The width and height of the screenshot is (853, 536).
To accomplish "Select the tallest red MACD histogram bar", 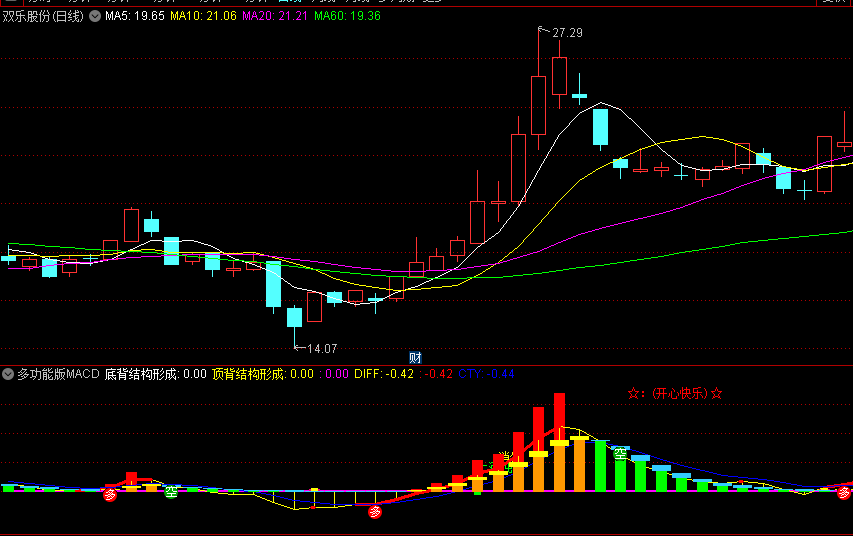I will 559,418.
